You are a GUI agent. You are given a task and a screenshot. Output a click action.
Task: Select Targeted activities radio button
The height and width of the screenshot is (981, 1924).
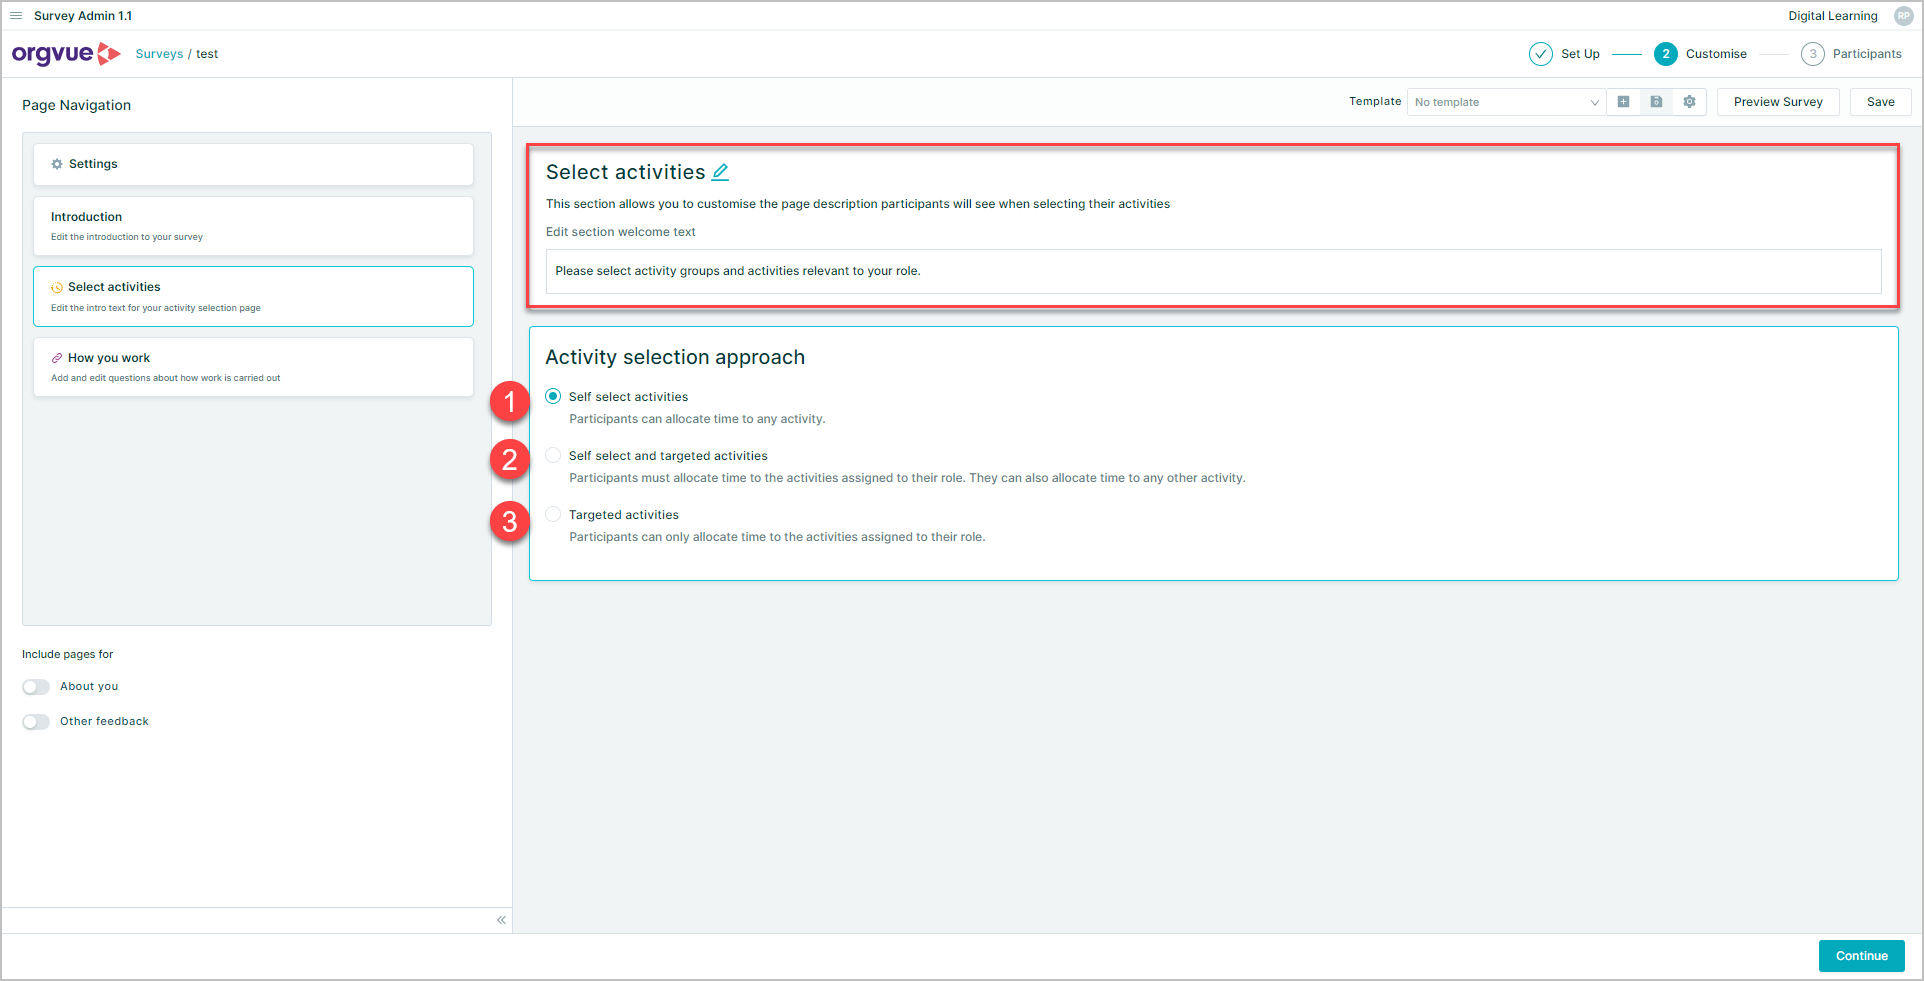pyautogui.click(x=553, y=515)
